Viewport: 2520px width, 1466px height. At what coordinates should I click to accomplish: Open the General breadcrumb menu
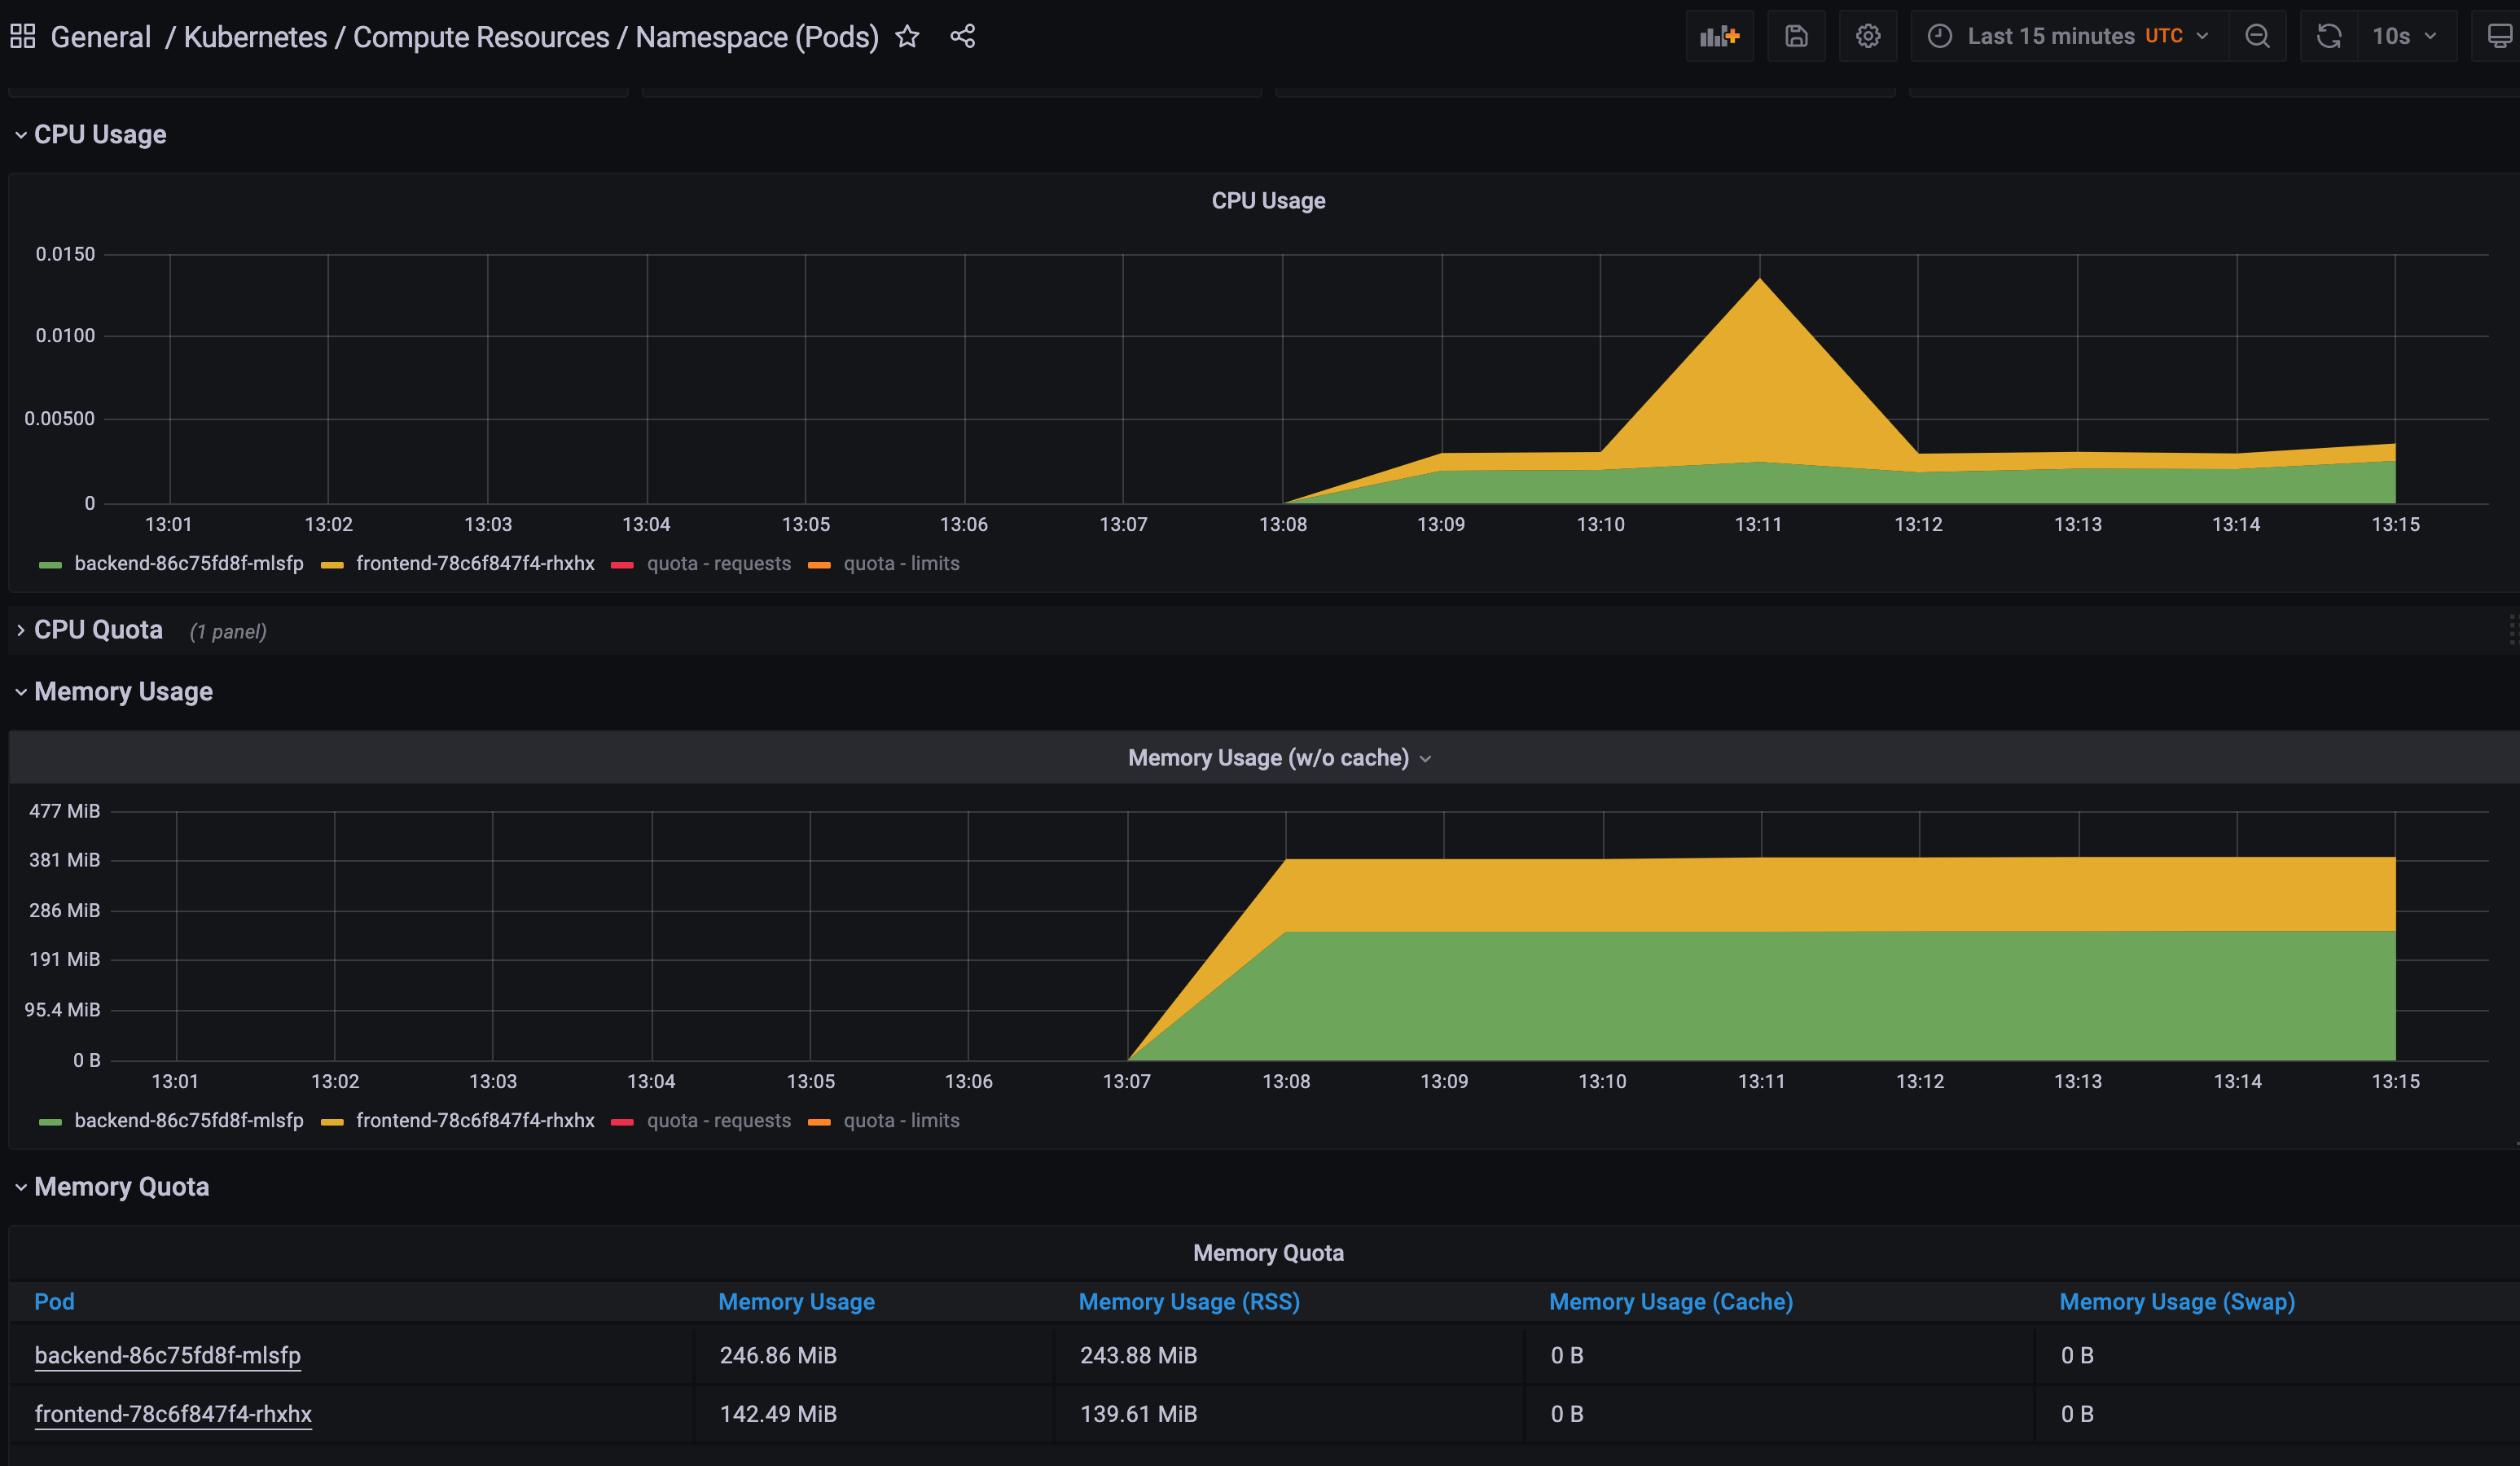tap(100, 36)
